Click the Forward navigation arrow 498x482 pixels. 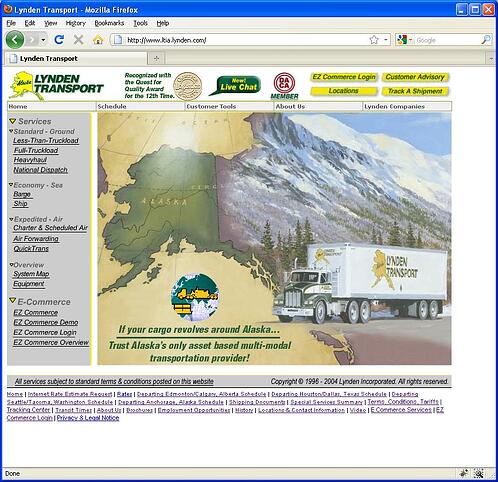(32, 40)
